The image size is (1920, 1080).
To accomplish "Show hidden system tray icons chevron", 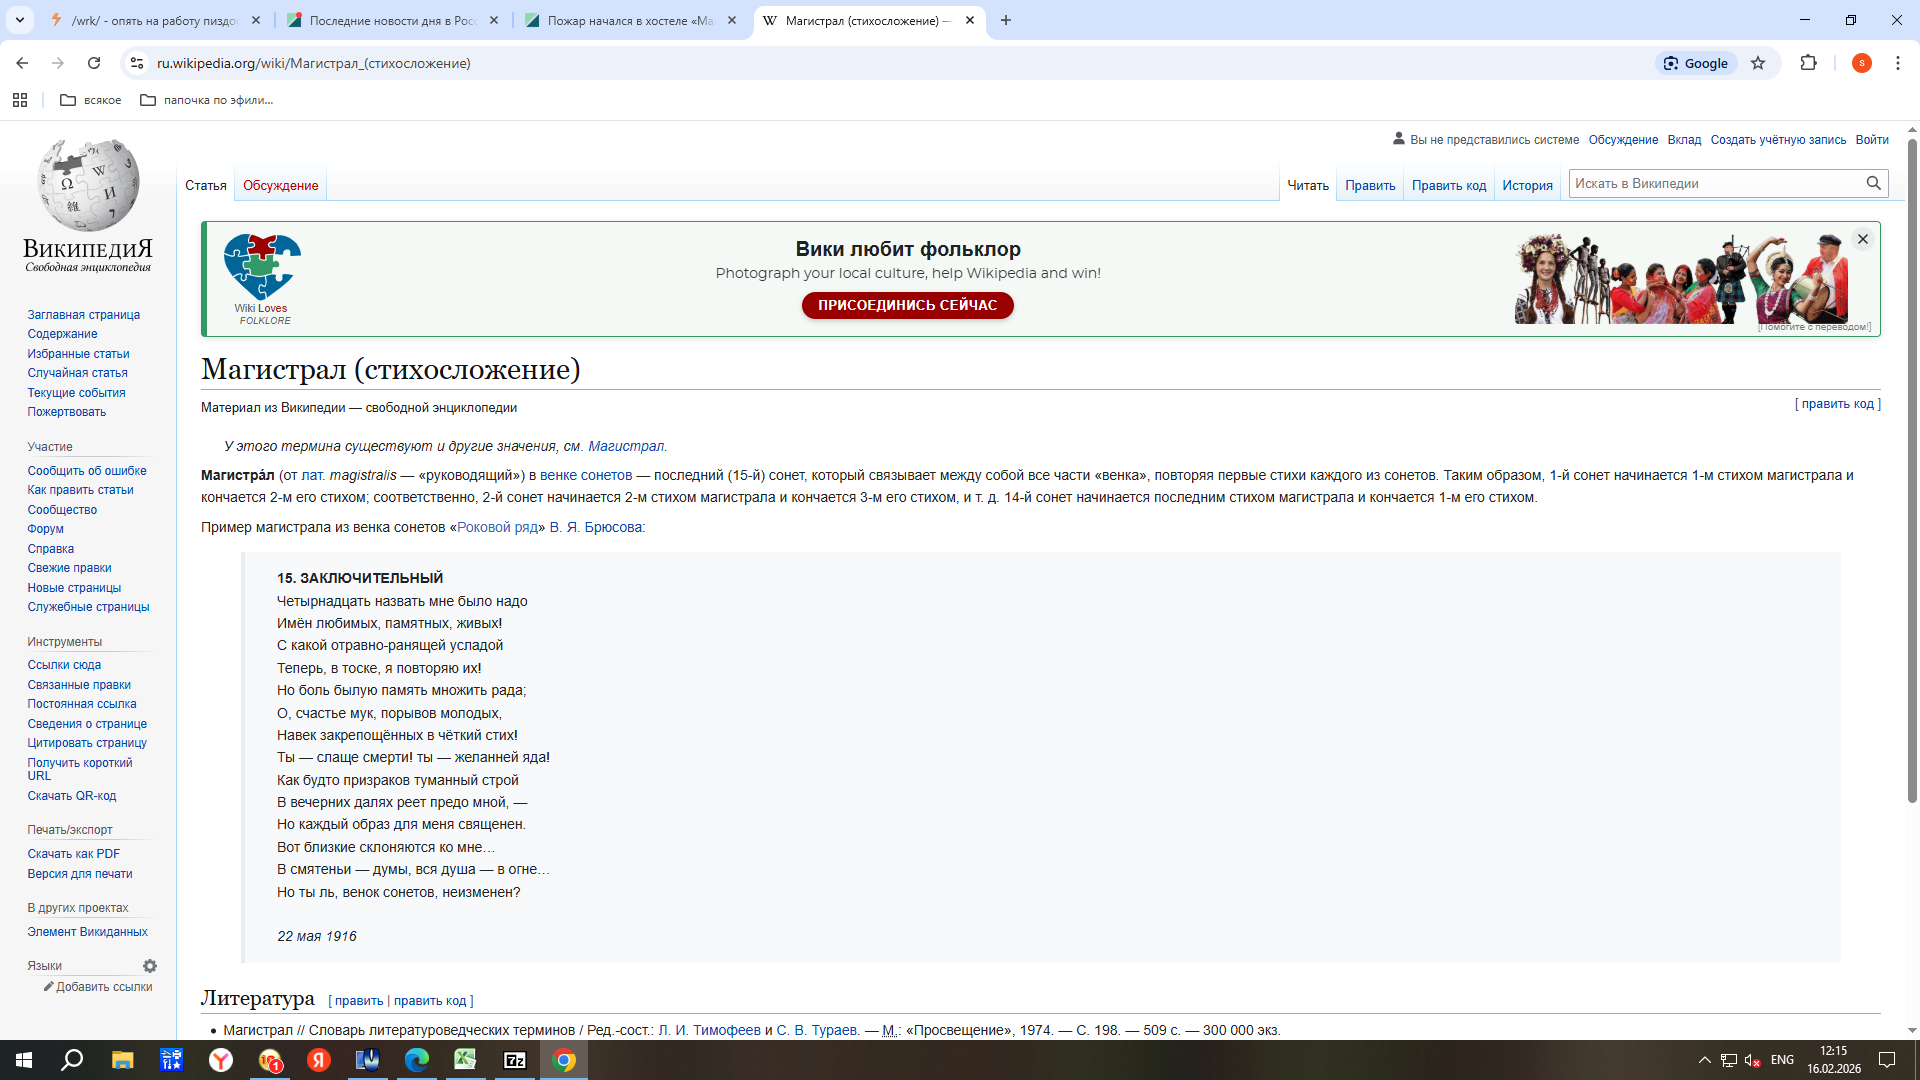I will click(1704, 1060).
